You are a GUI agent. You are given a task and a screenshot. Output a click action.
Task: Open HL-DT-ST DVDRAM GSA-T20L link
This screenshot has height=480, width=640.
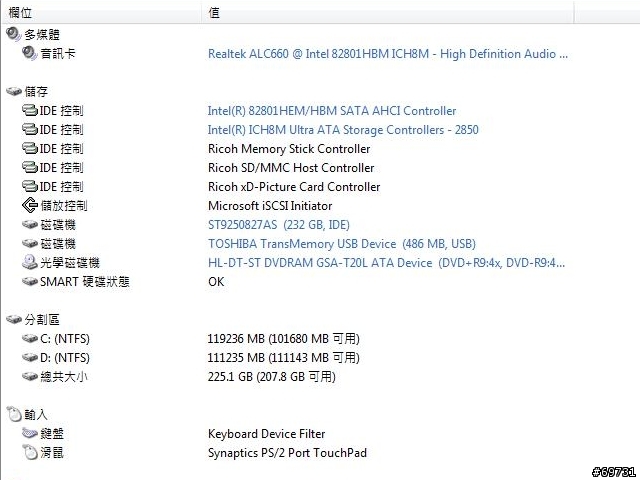[386, 263]
